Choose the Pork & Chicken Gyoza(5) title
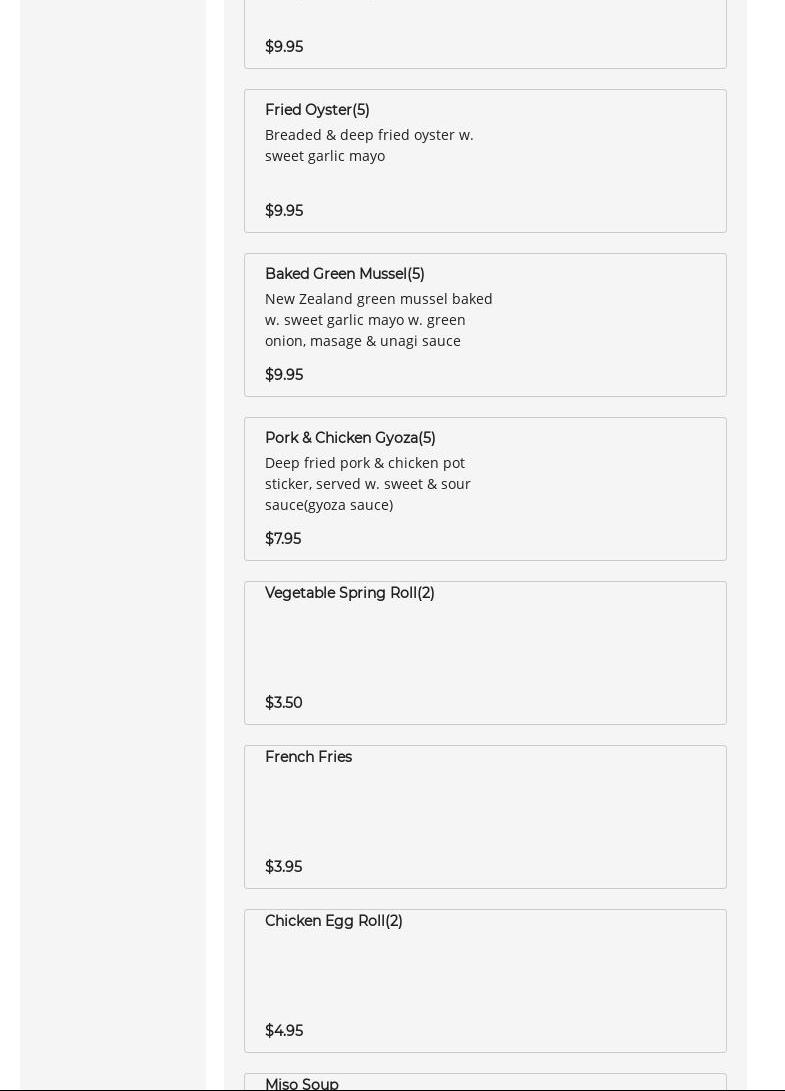 (x=350, y=438)
